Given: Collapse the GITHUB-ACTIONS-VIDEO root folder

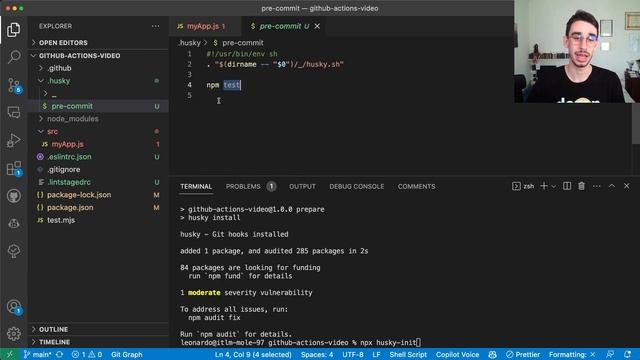Looking at the screenshot, I should pyautogui.click(x=98, y=56).
